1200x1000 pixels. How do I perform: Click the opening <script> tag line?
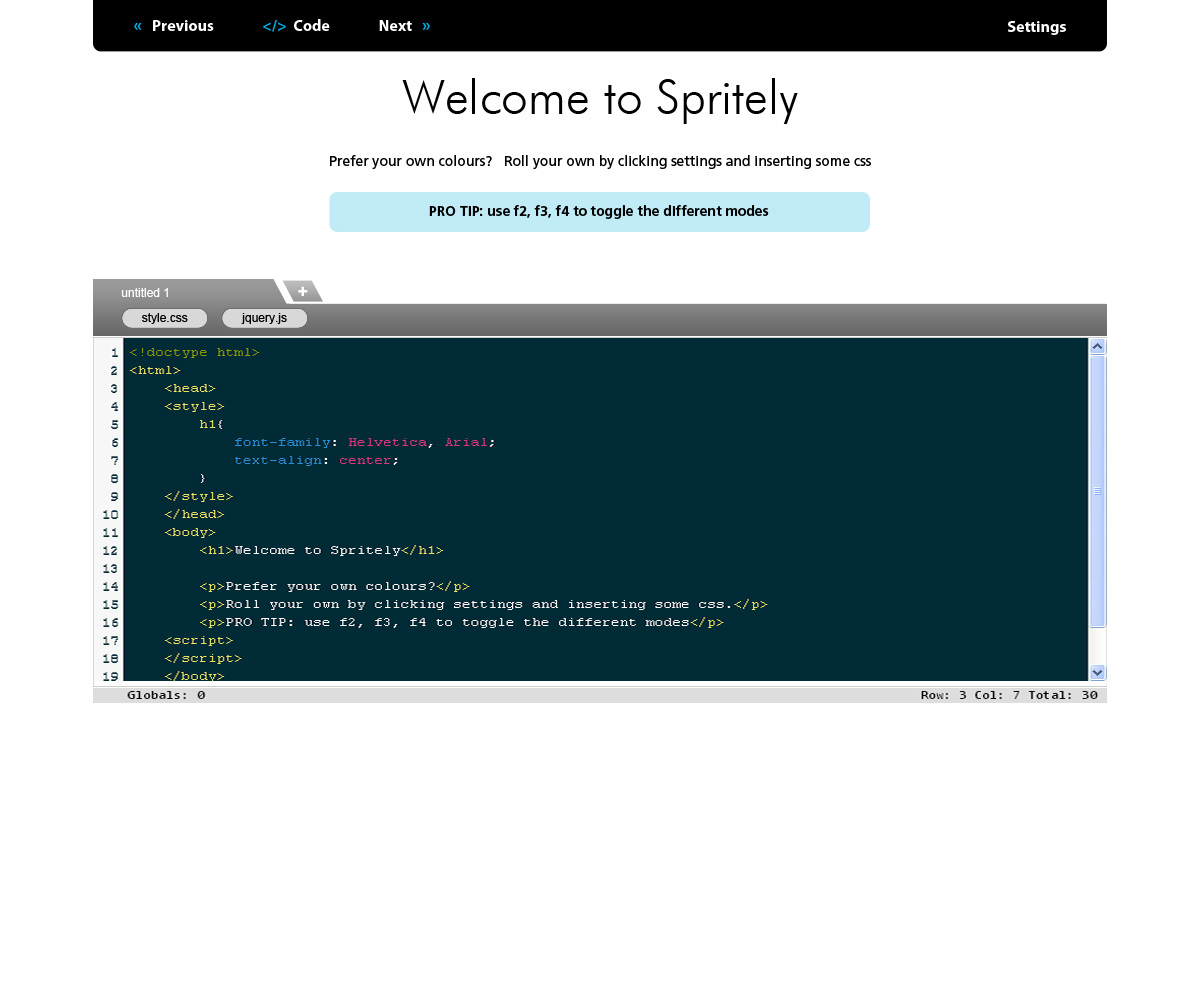pyautogui.click(x=199, y=640)
